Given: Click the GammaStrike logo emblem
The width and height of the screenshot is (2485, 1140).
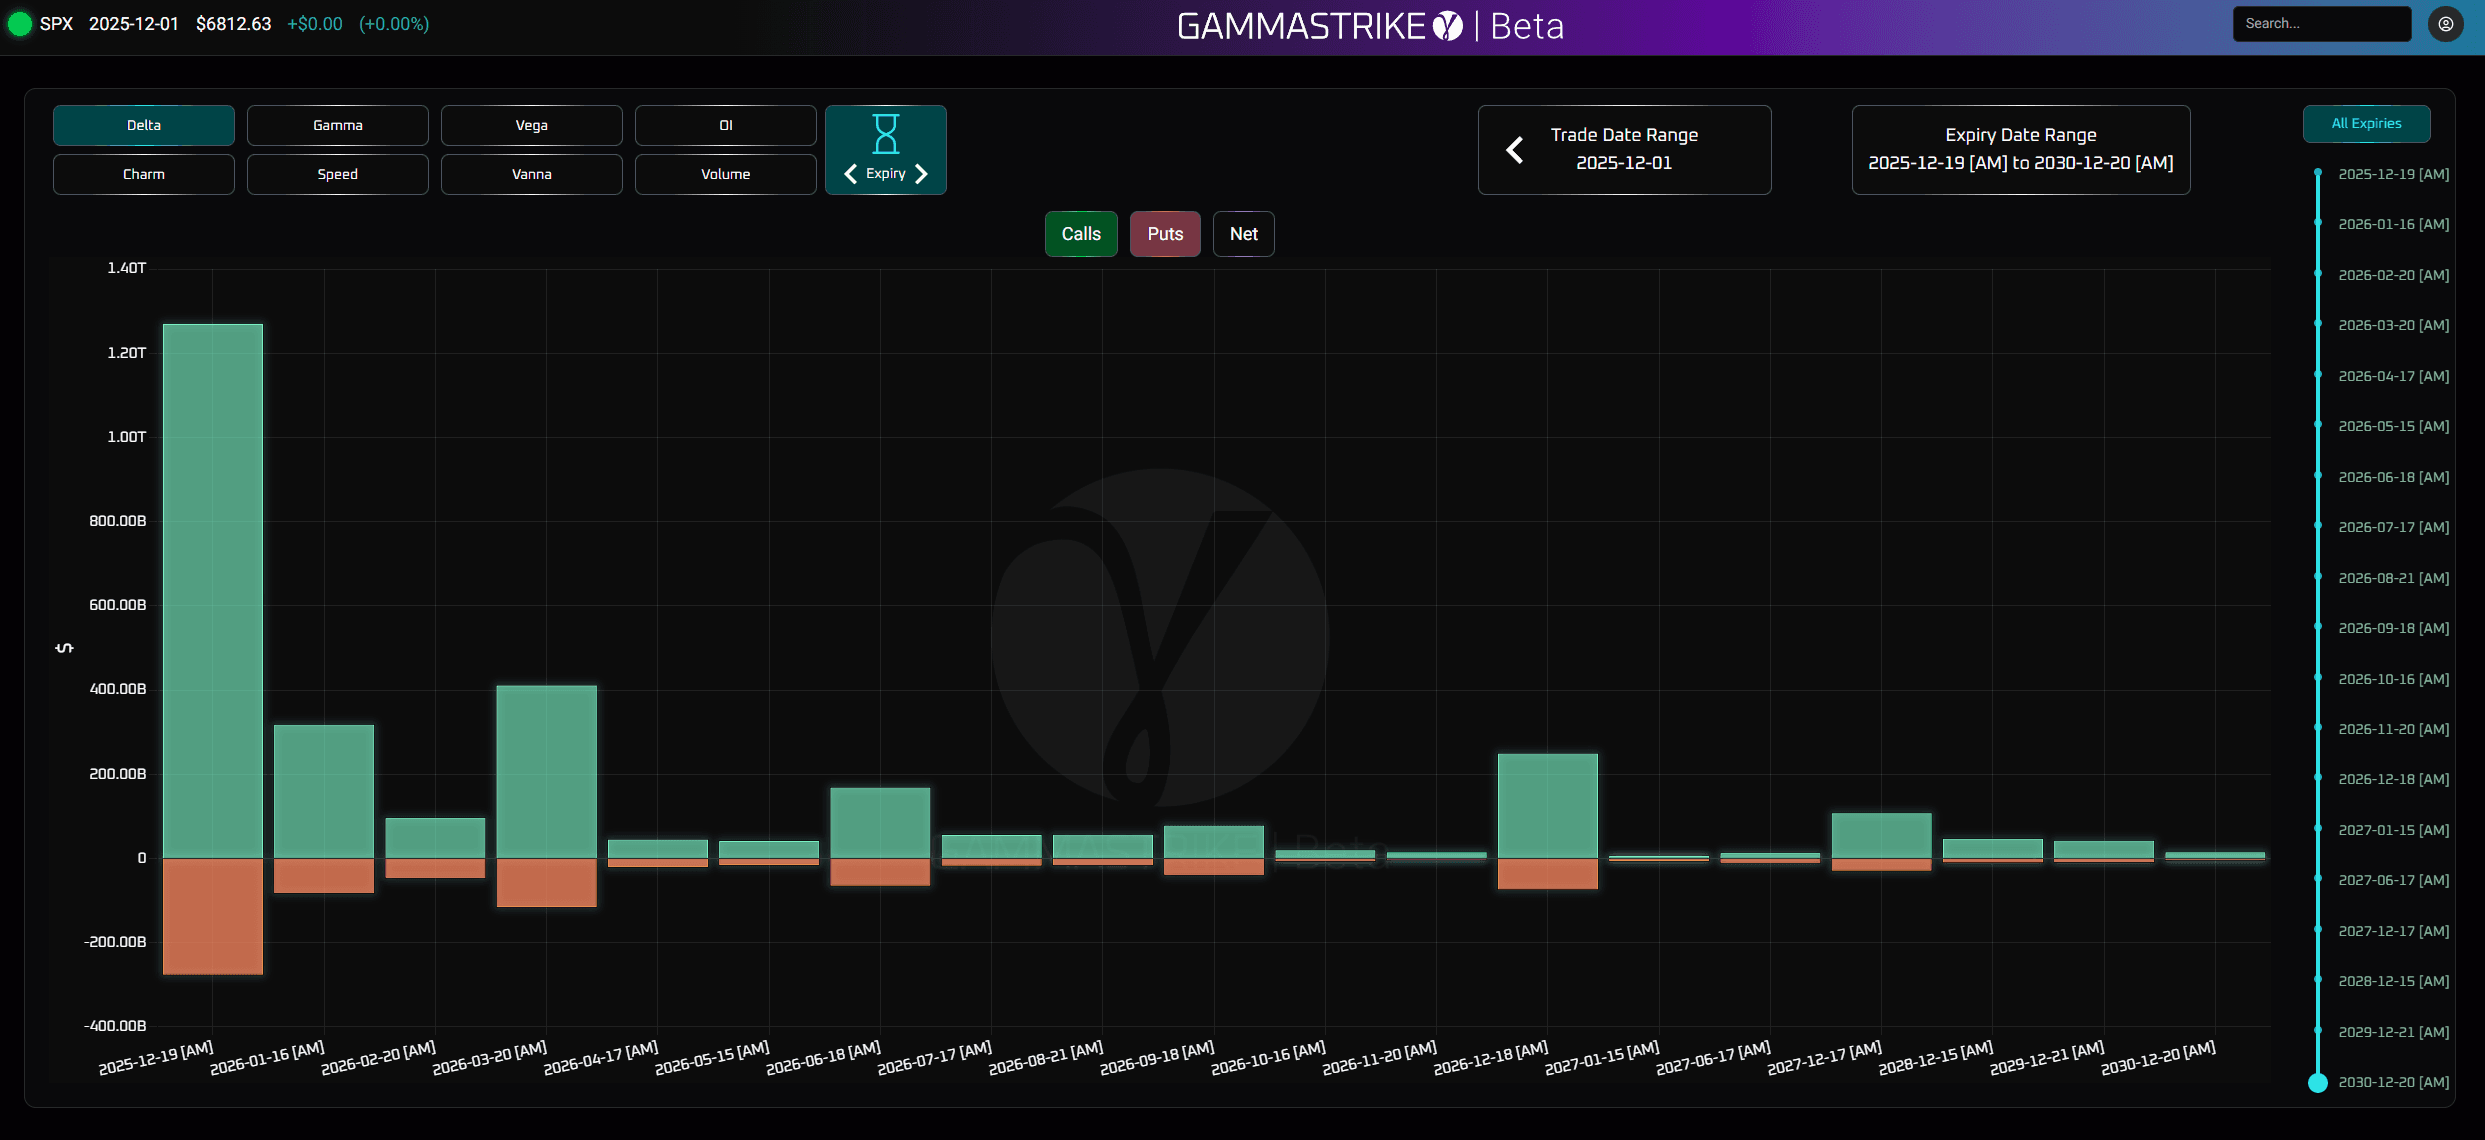Looking at the screenshot, I should pyautogui.click(x=1447, y=26).
